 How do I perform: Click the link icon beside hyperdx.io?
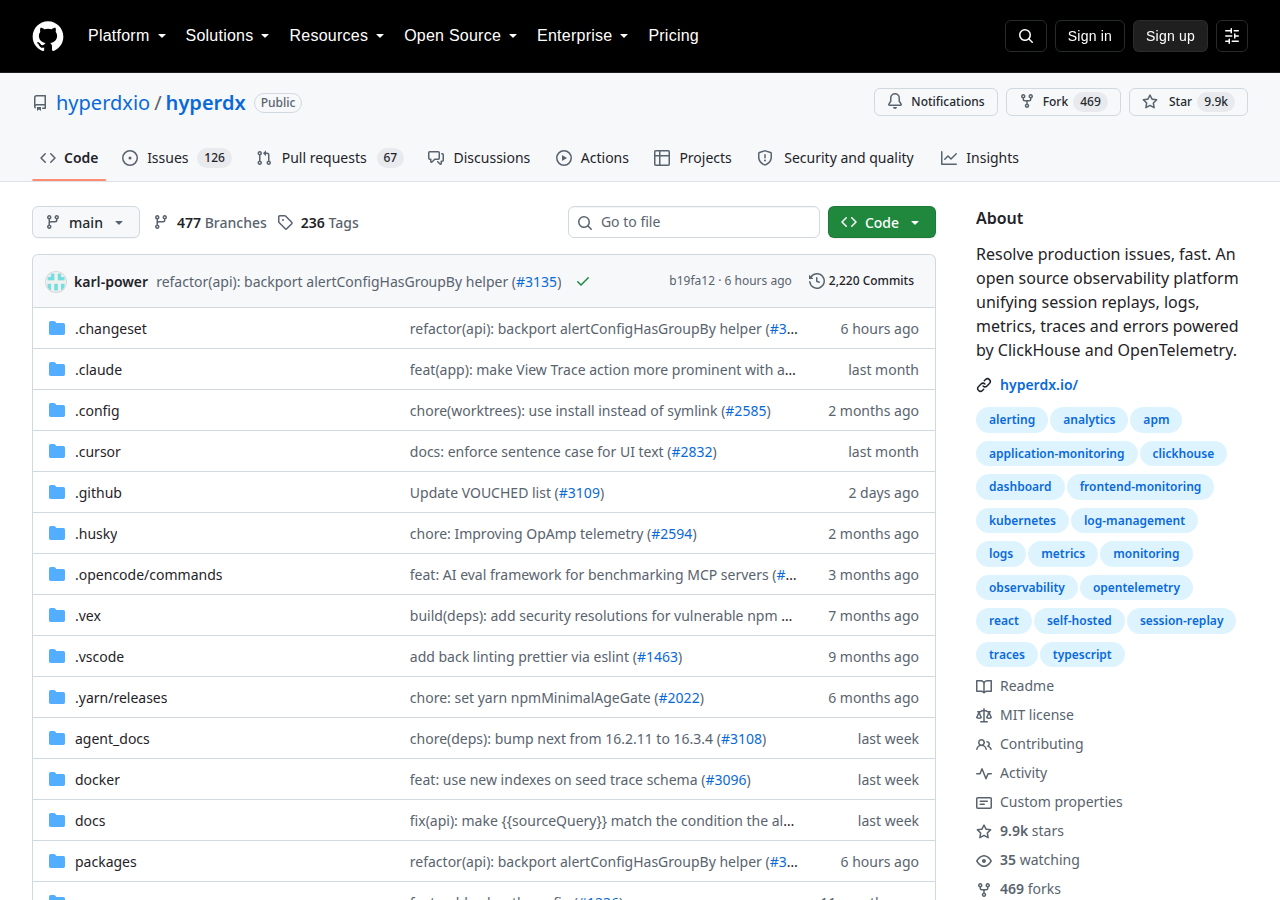click(x=984, y=385)
